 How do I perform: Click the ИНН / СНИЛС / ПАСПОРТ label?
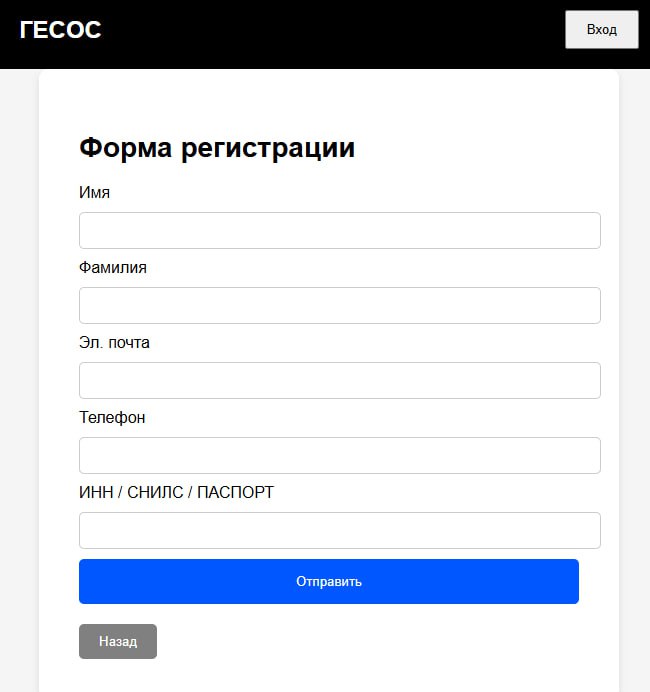[176, 492]
